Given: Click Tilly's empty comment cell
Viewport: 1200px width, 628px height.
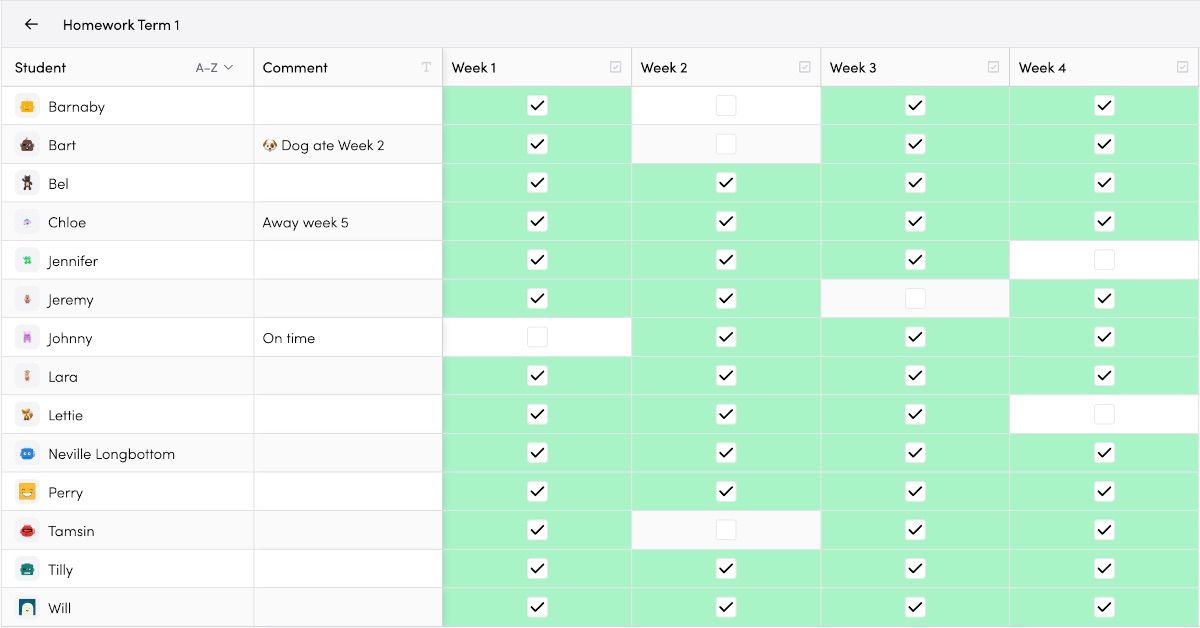Looking at the screenshot, I should tap(348, 569).
